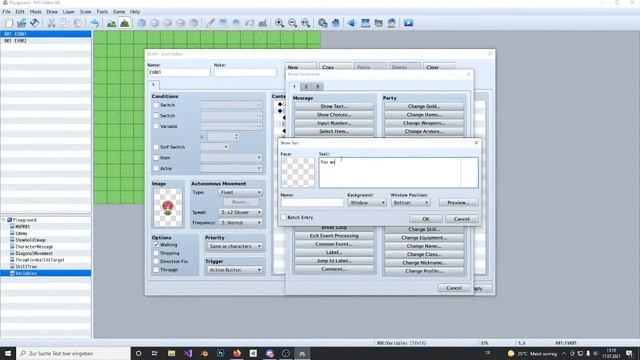Viewport: 640px width, 360px height.
Task: Open File Explorer from the taskbar
Action: [171, 353]
